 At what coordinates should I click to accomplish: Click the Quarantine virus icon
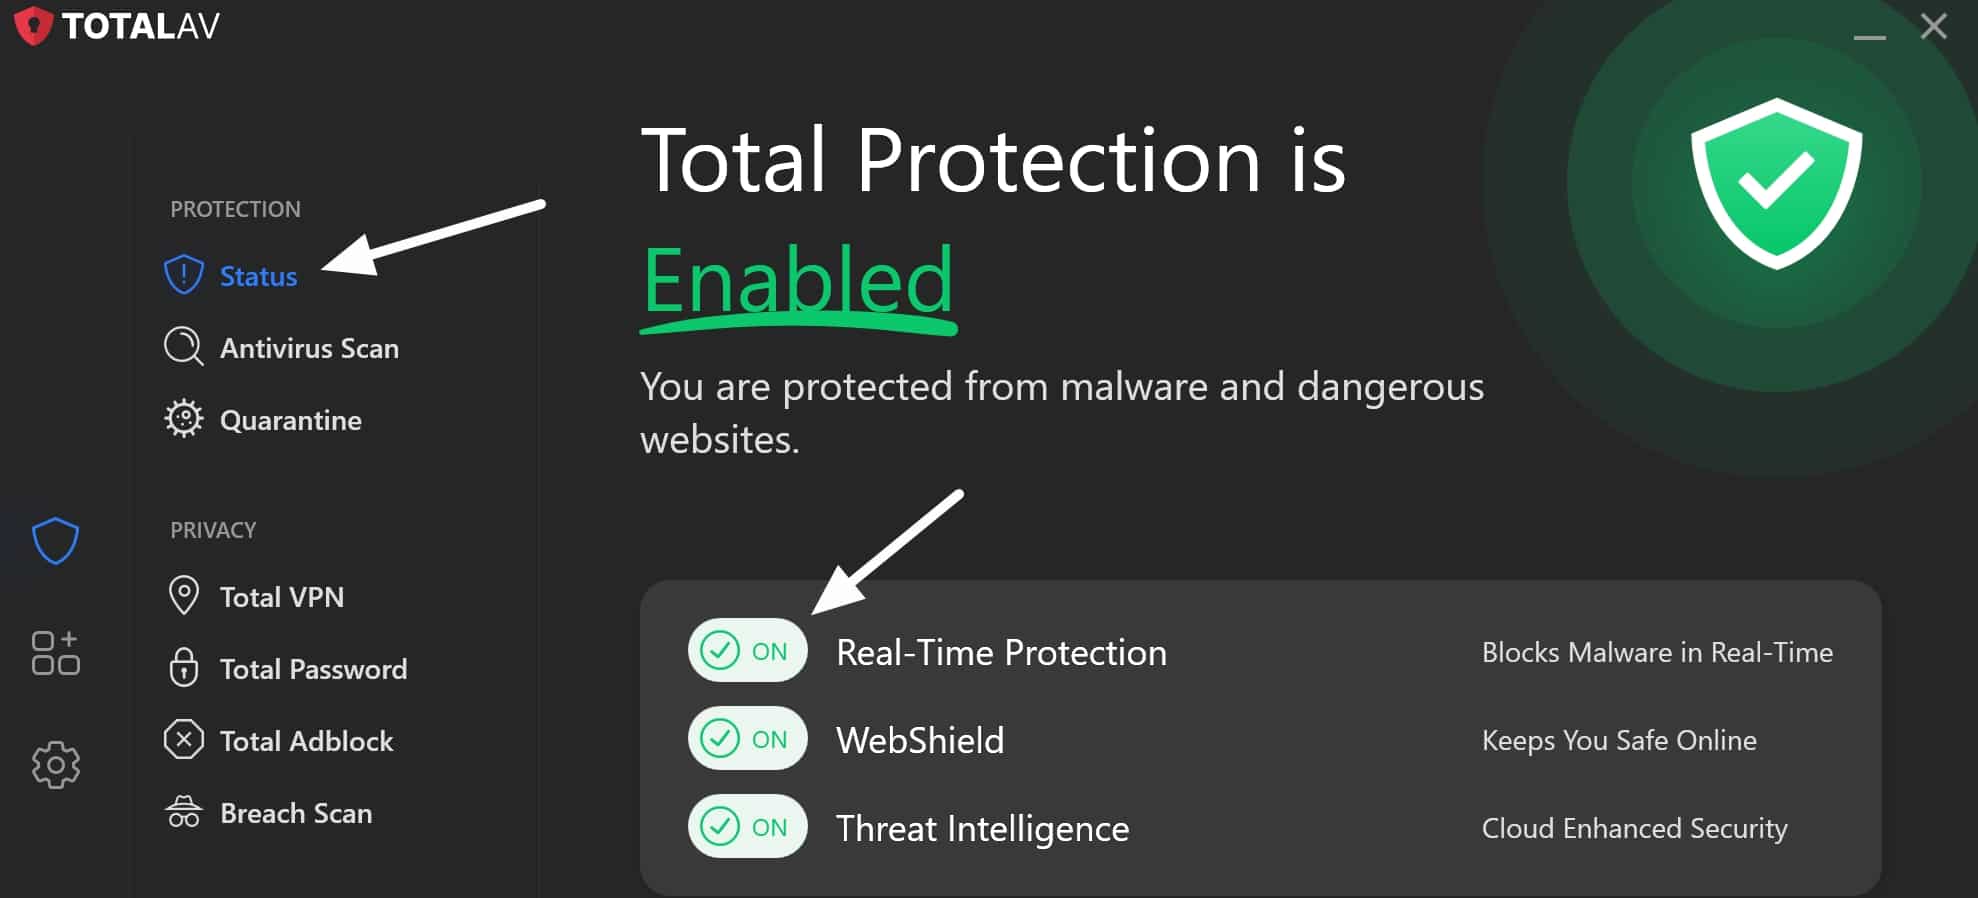point(184,419)
